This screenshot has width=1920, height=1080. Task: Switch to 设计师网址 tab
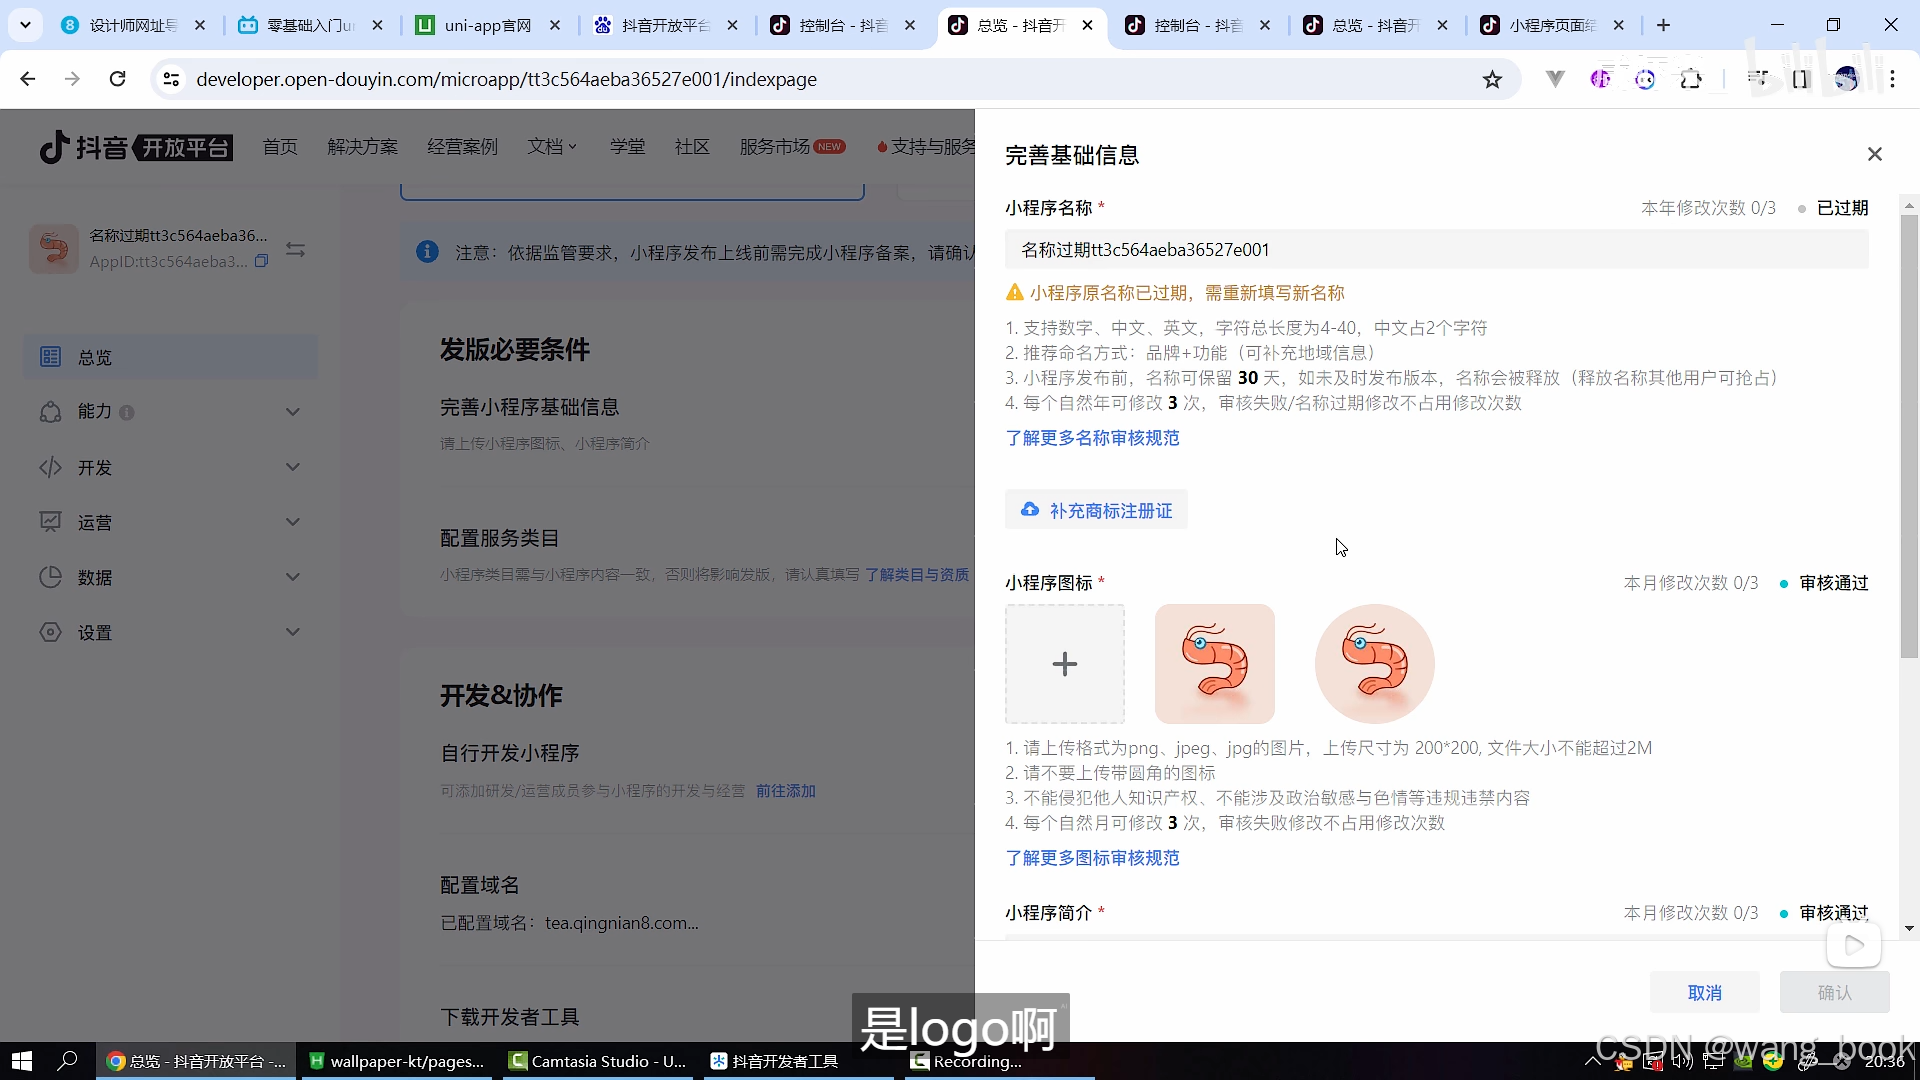click(x=133, y=25)
